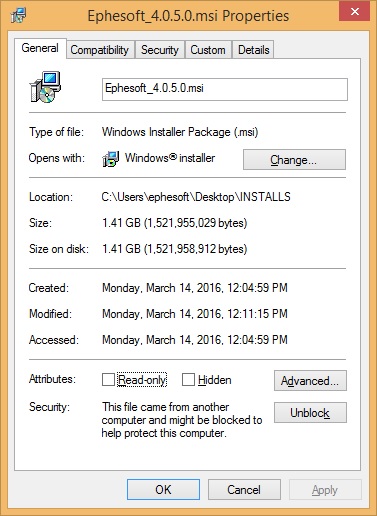Screen dimensions: 377x516
Task: Select the General tab
Action: click(40, 48)
